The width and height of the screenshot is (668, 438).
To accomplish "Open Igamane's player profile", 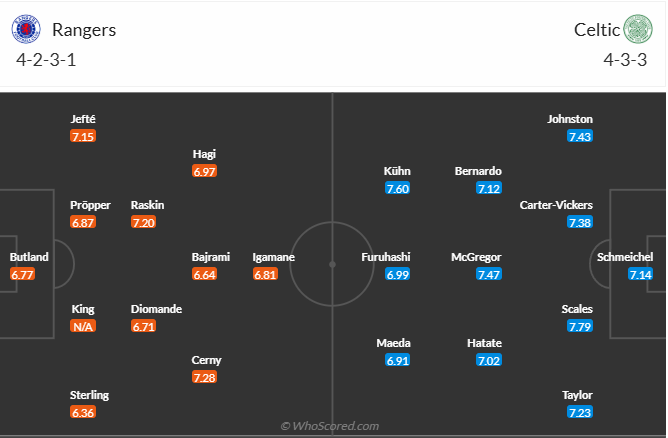I will click(272, 257).
